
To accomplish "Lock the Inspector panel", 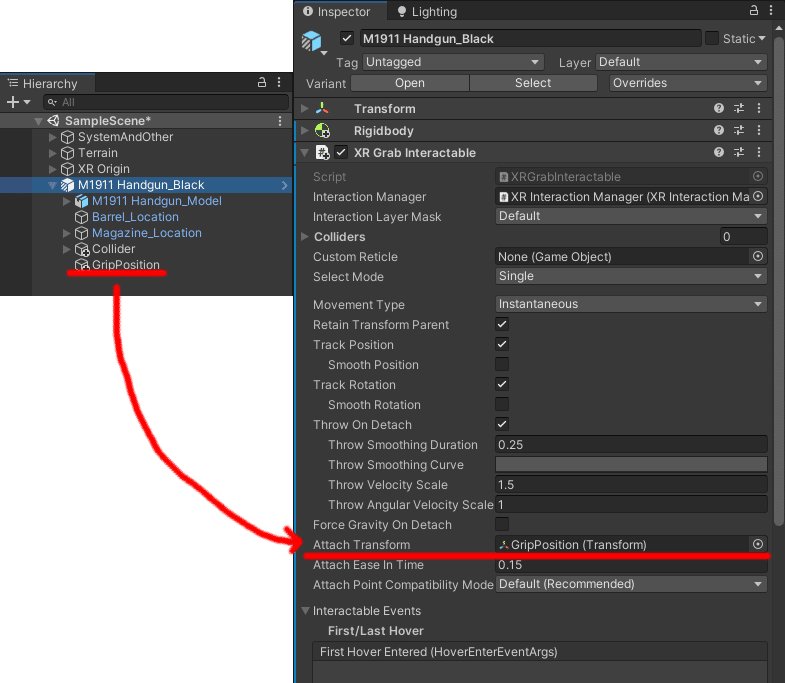I will pos(753,10).
